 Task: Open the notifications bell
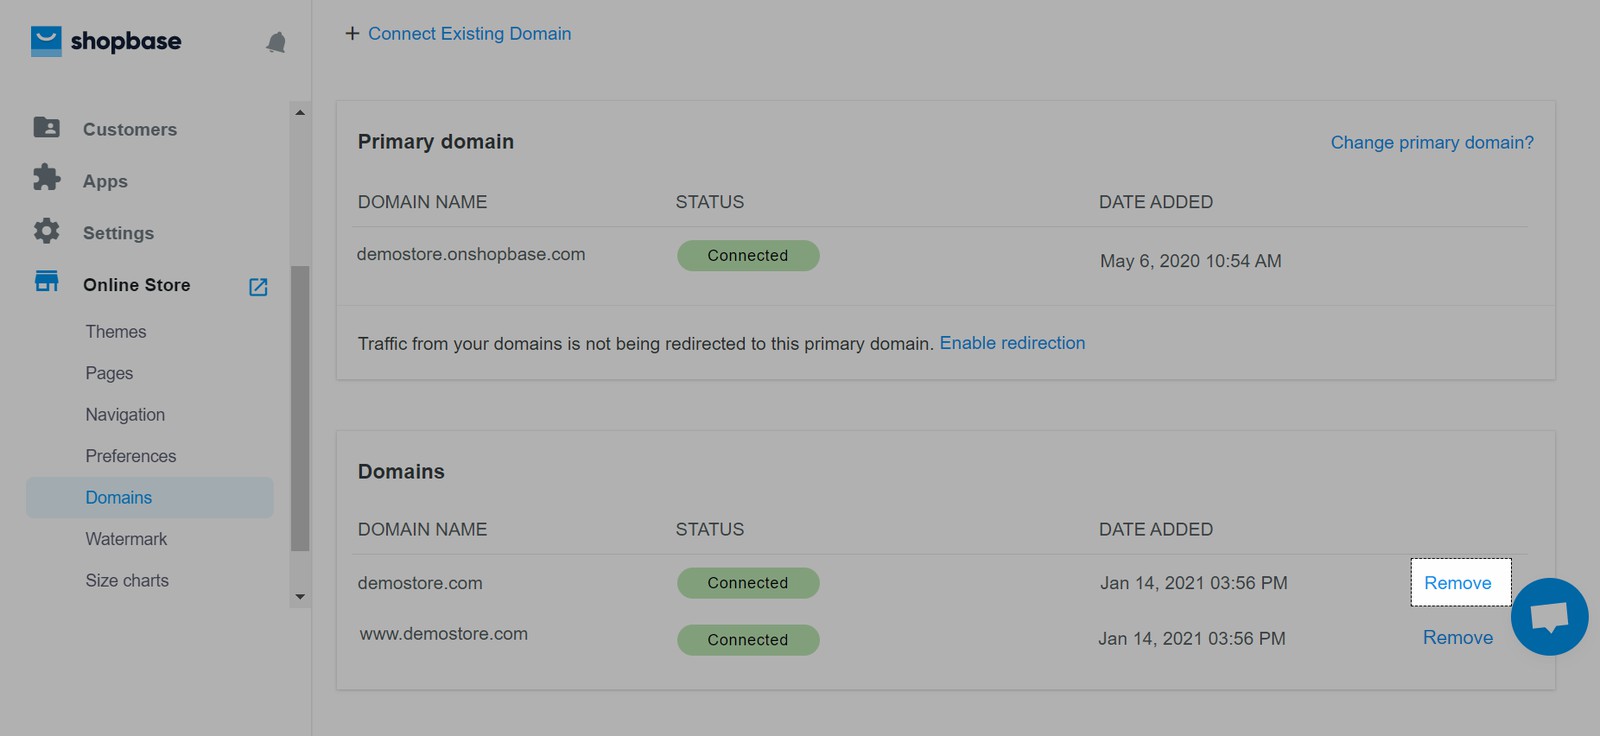[x=276, y=42]
